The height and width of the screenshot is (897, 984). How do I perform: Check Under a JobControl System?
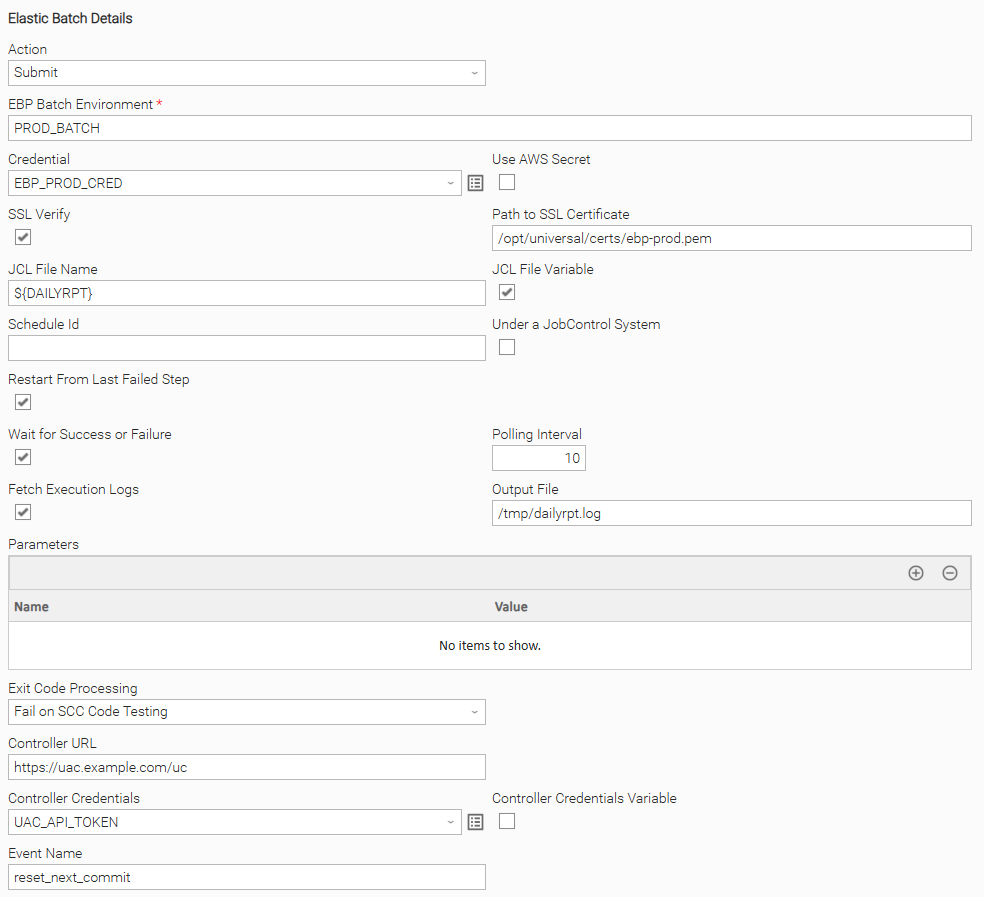[506, 347]
